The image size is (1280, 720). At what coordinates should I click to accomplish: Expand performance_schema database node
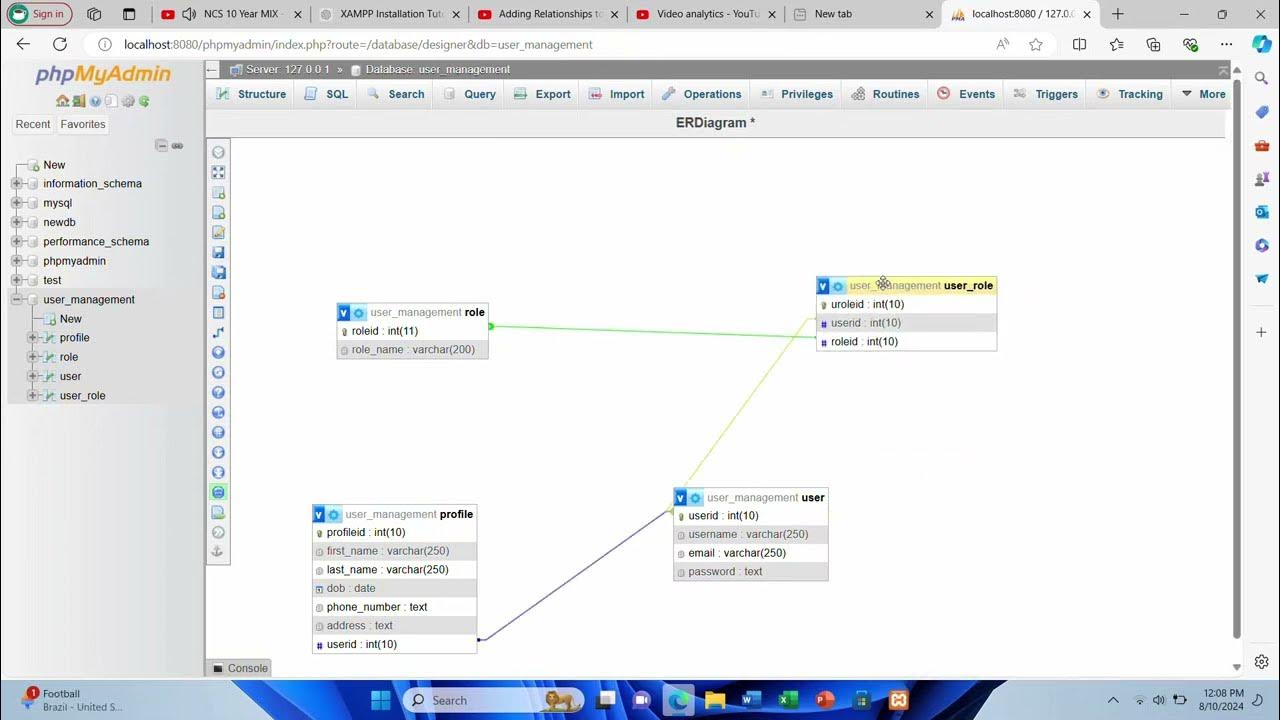coord(16,241)
